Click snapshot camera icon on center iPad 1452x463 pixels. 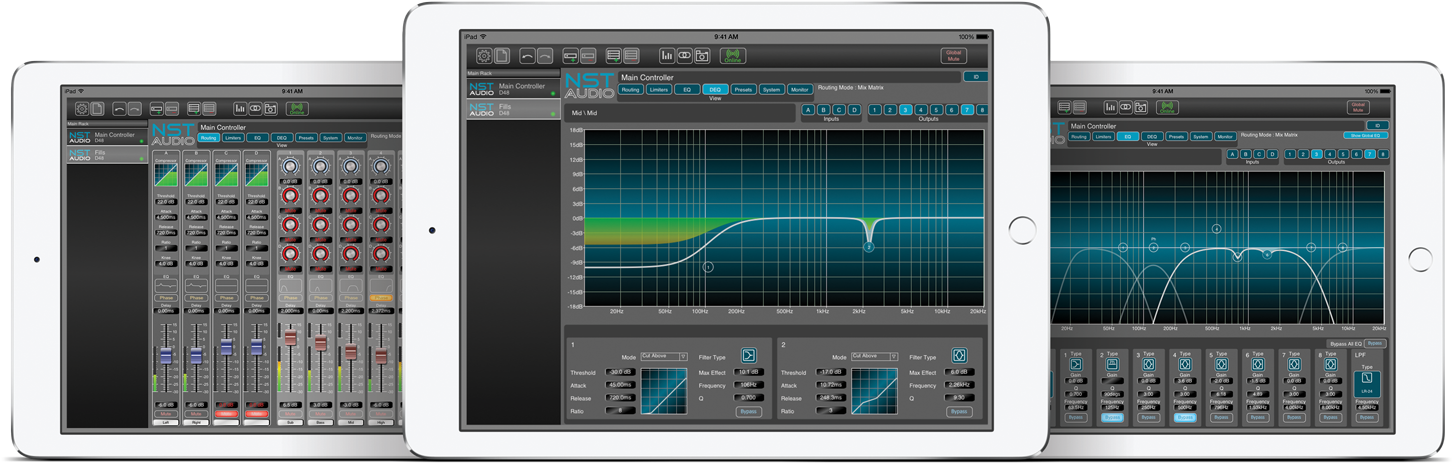pyautogui.click(x=703, y=56)
